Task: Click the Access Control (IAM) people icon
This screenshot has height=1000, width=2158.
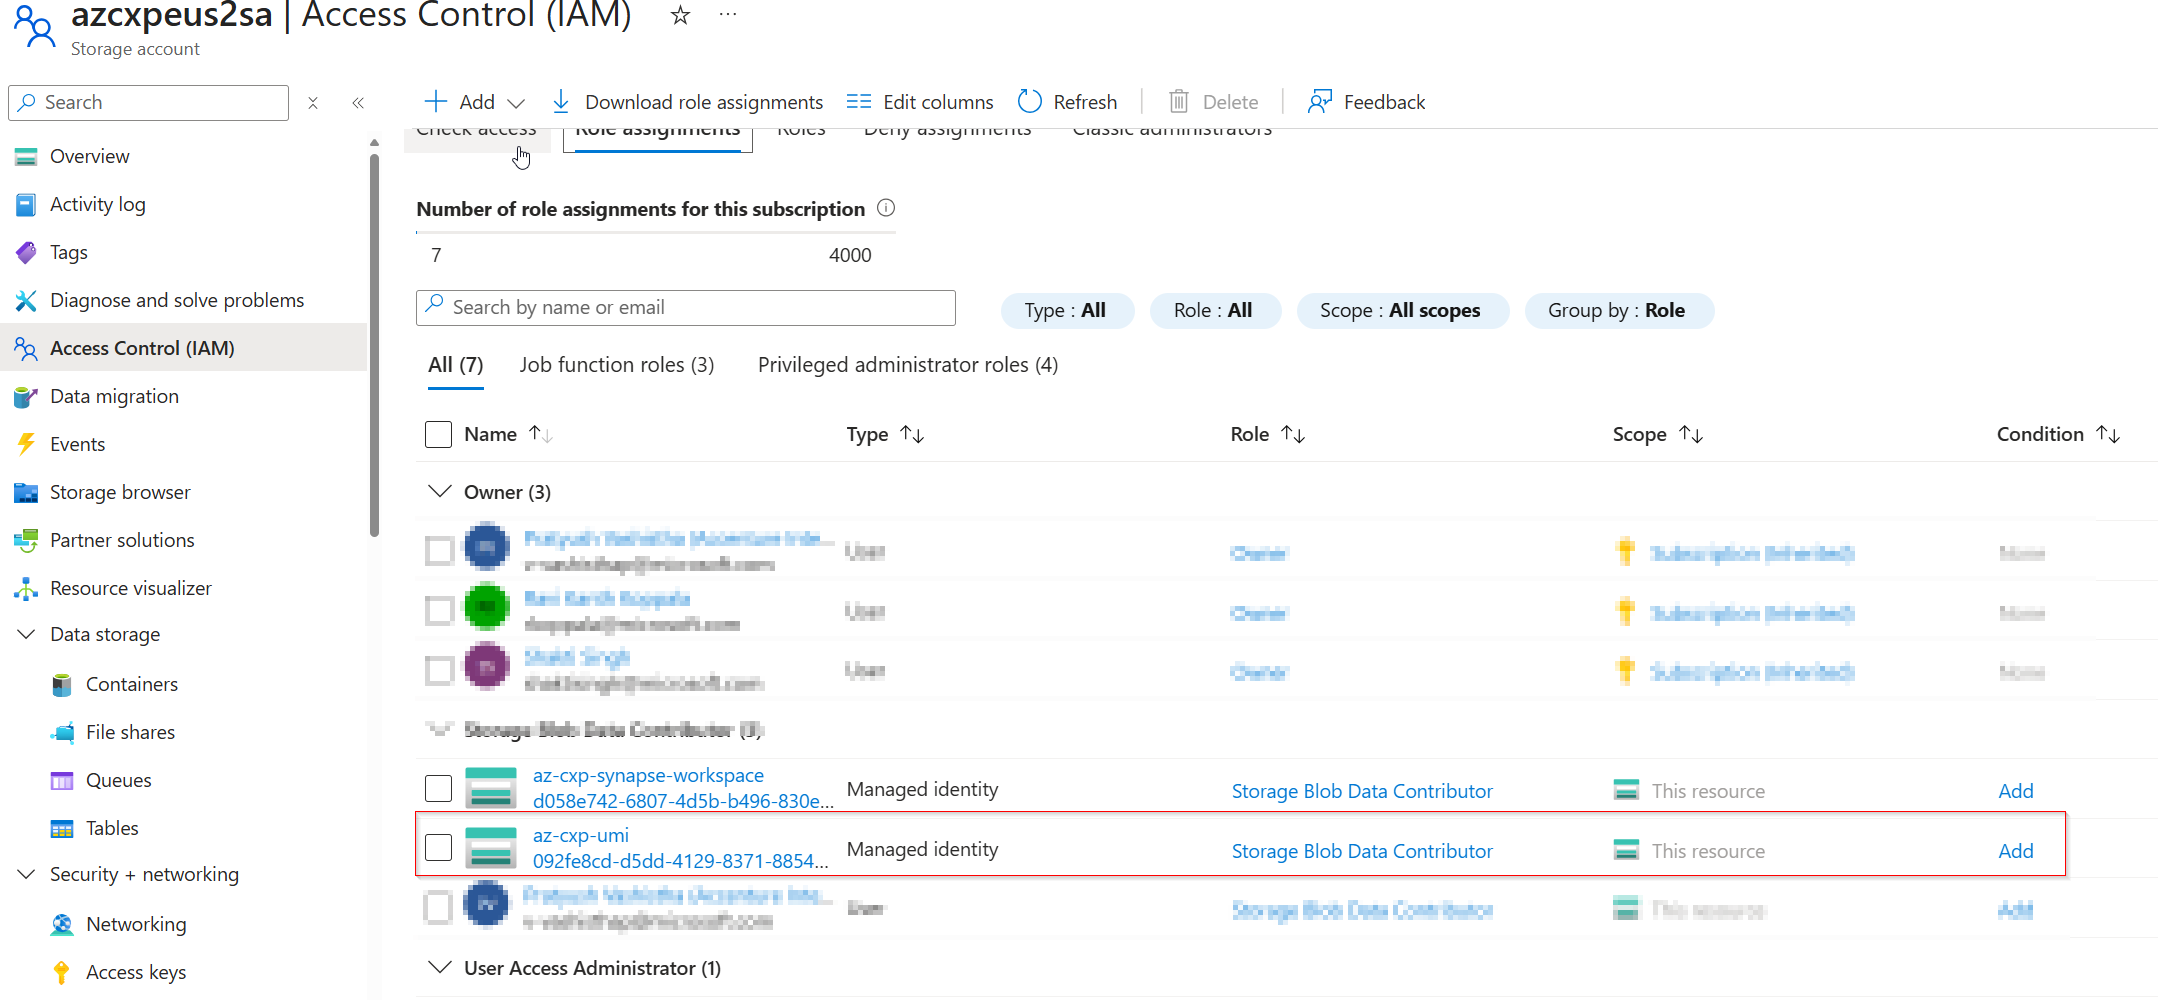Action: pos(26,349)
